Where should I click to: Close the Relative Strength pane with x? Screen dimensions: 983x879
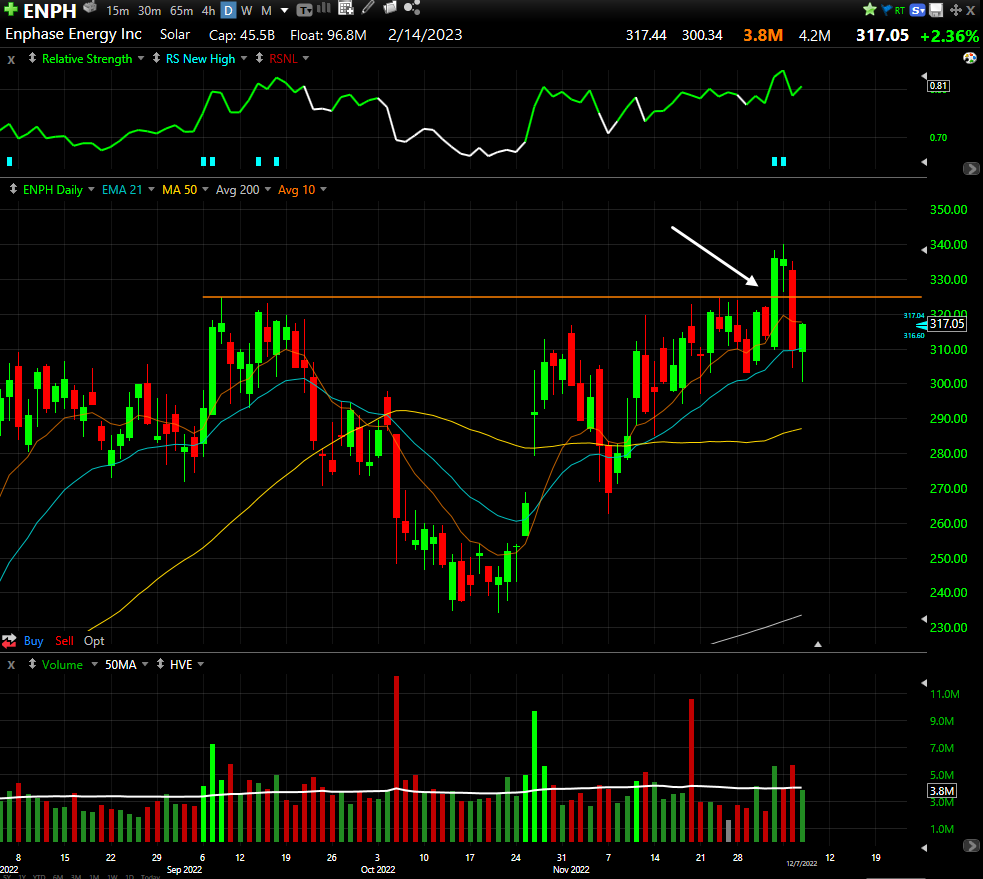coord(11,60)
